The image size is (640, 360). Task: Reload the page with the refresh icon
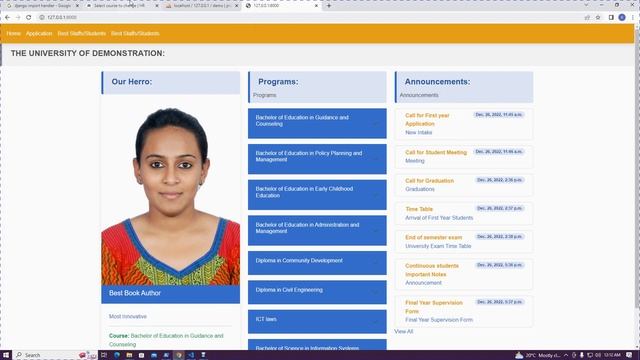click(x=29, y=17)
